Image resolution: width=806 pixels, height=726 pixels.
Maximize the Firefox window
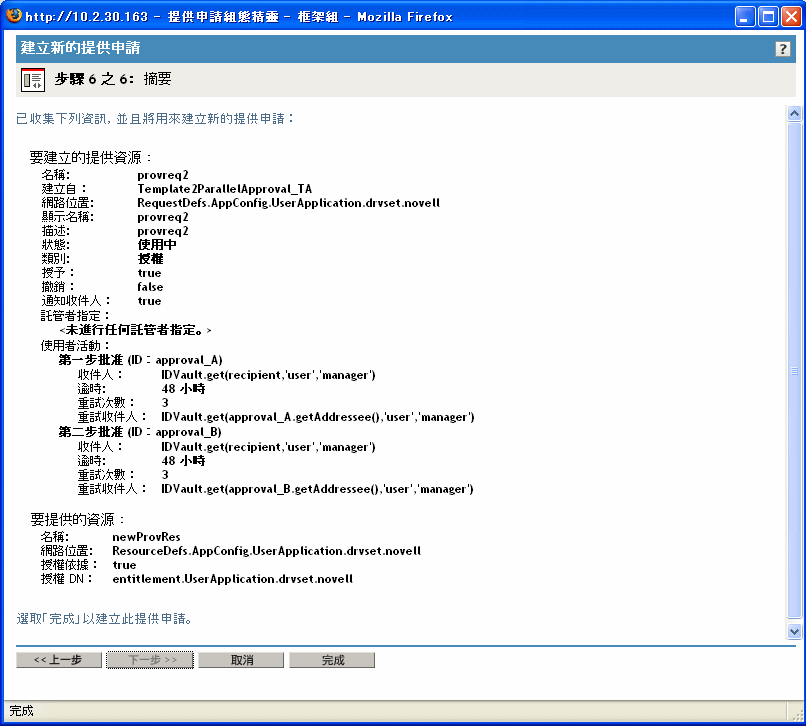pos(768,16)
